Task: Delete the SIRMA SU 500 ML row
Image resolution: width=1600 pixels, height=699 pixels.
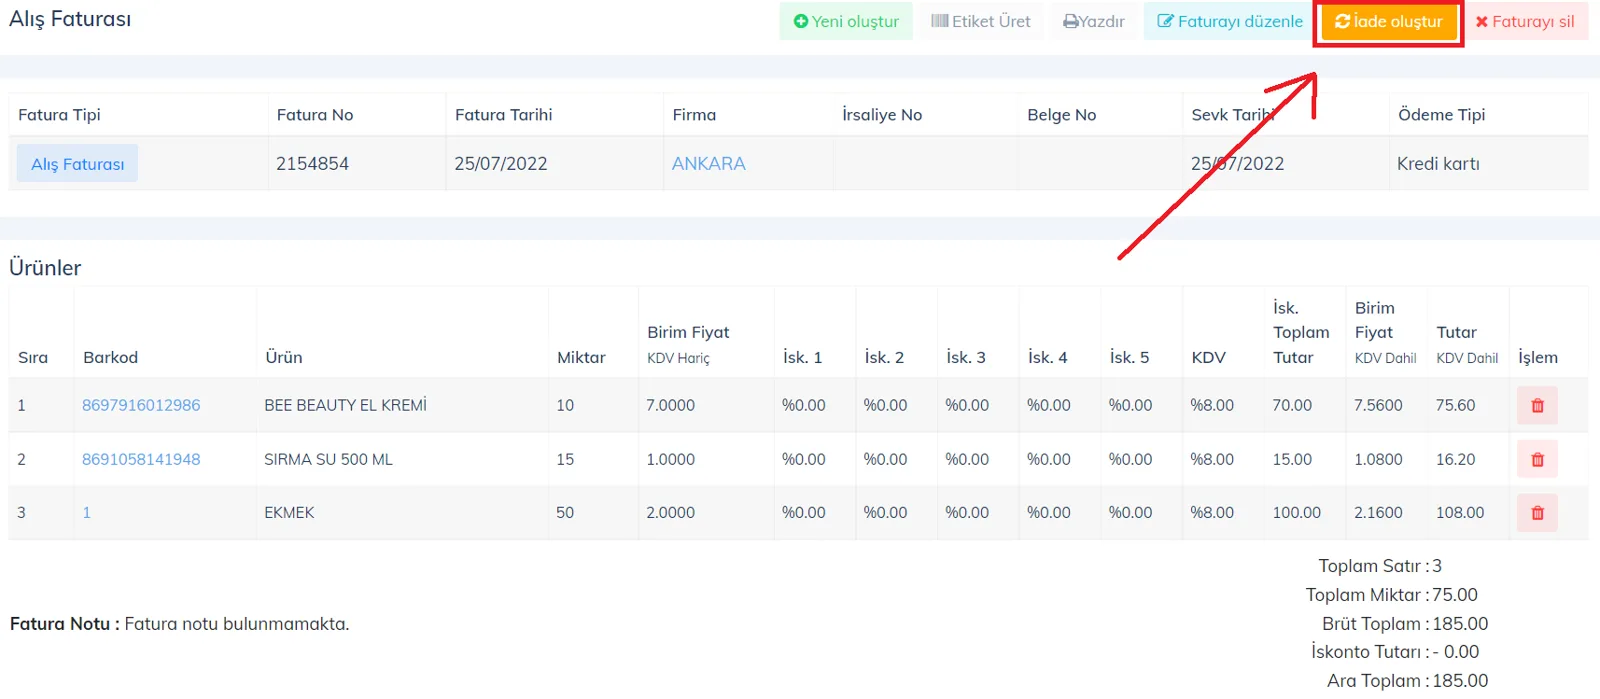Action: pos(1537,460)
